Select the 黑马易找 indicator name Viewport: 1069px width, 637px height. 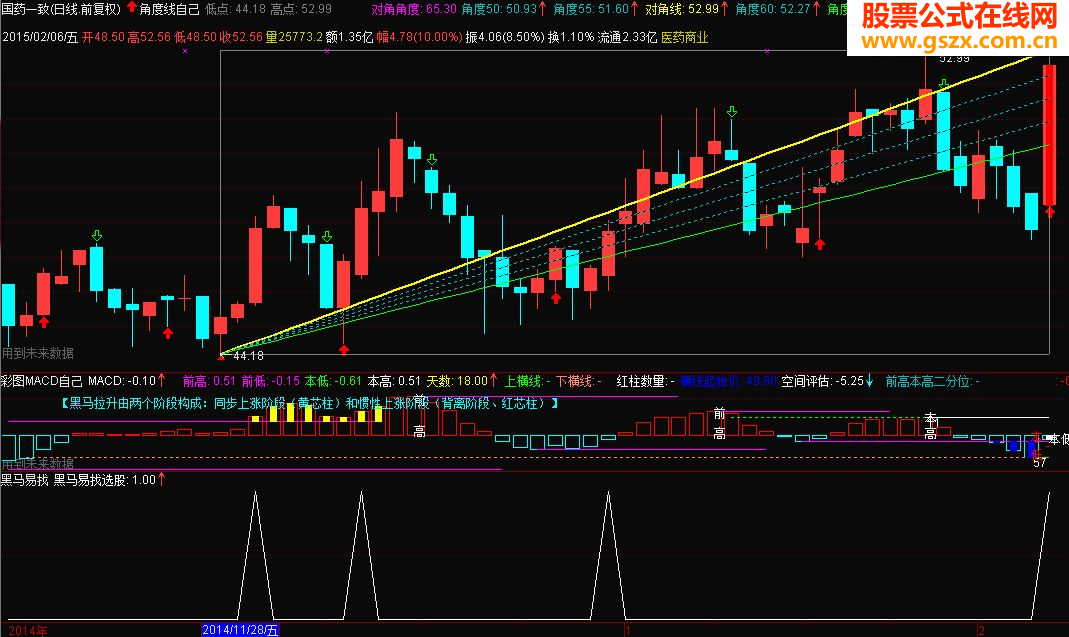pos(25,479)
